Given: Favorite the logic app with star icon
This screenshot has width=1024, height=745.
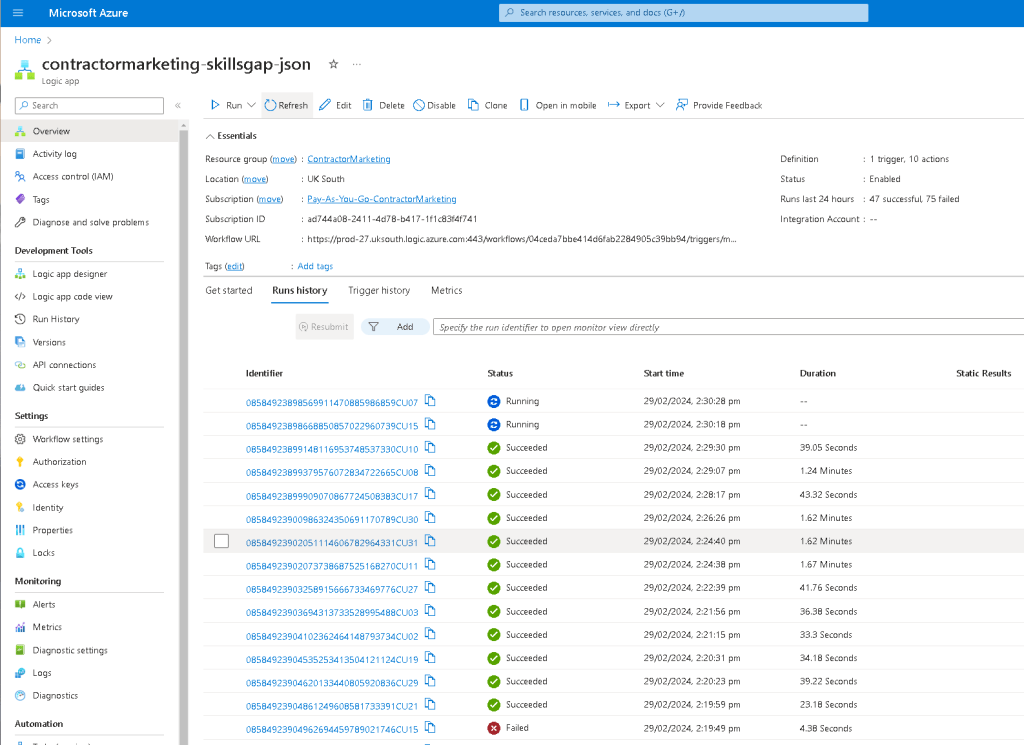Looking at the screenshot, I should [x=333, y=64].
